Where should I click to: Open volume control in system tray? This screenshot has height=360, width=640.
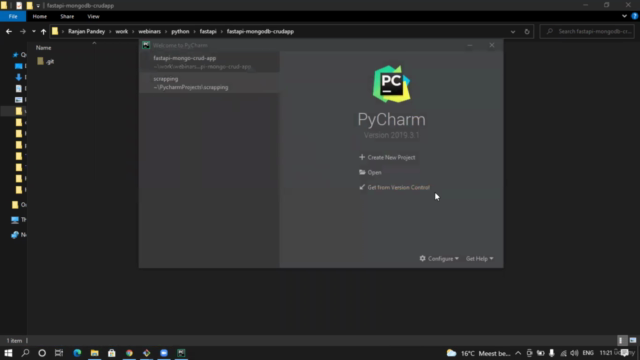pyautogui.click(x=574, y=353)
